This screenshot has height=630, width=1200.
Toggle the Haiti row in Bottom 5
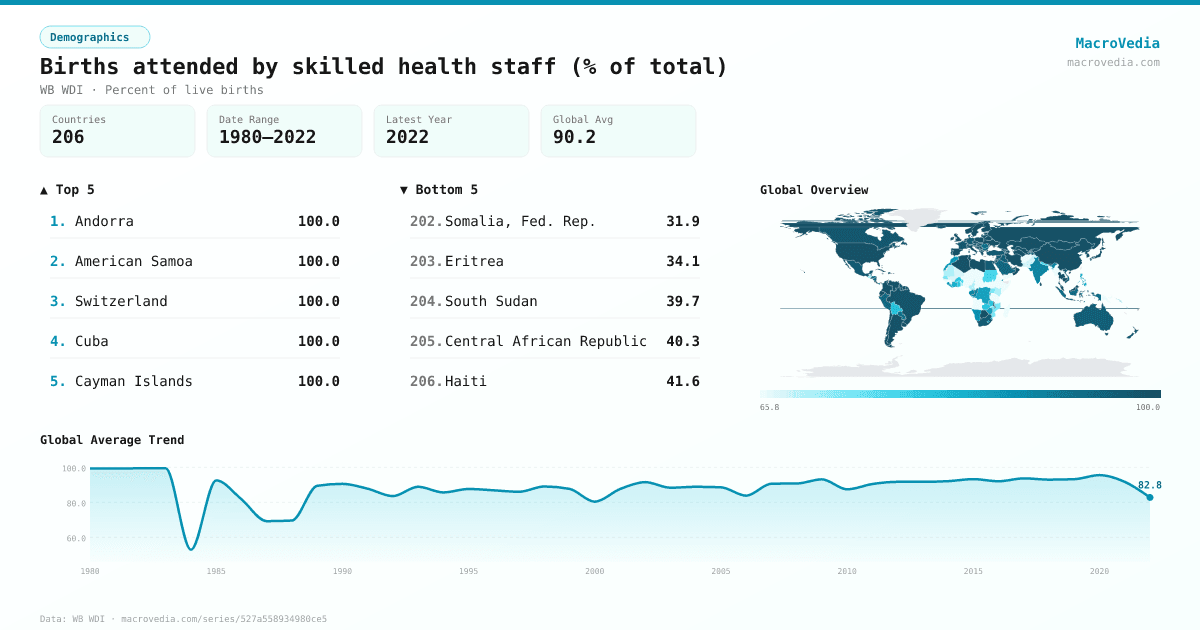coord(554,381)
